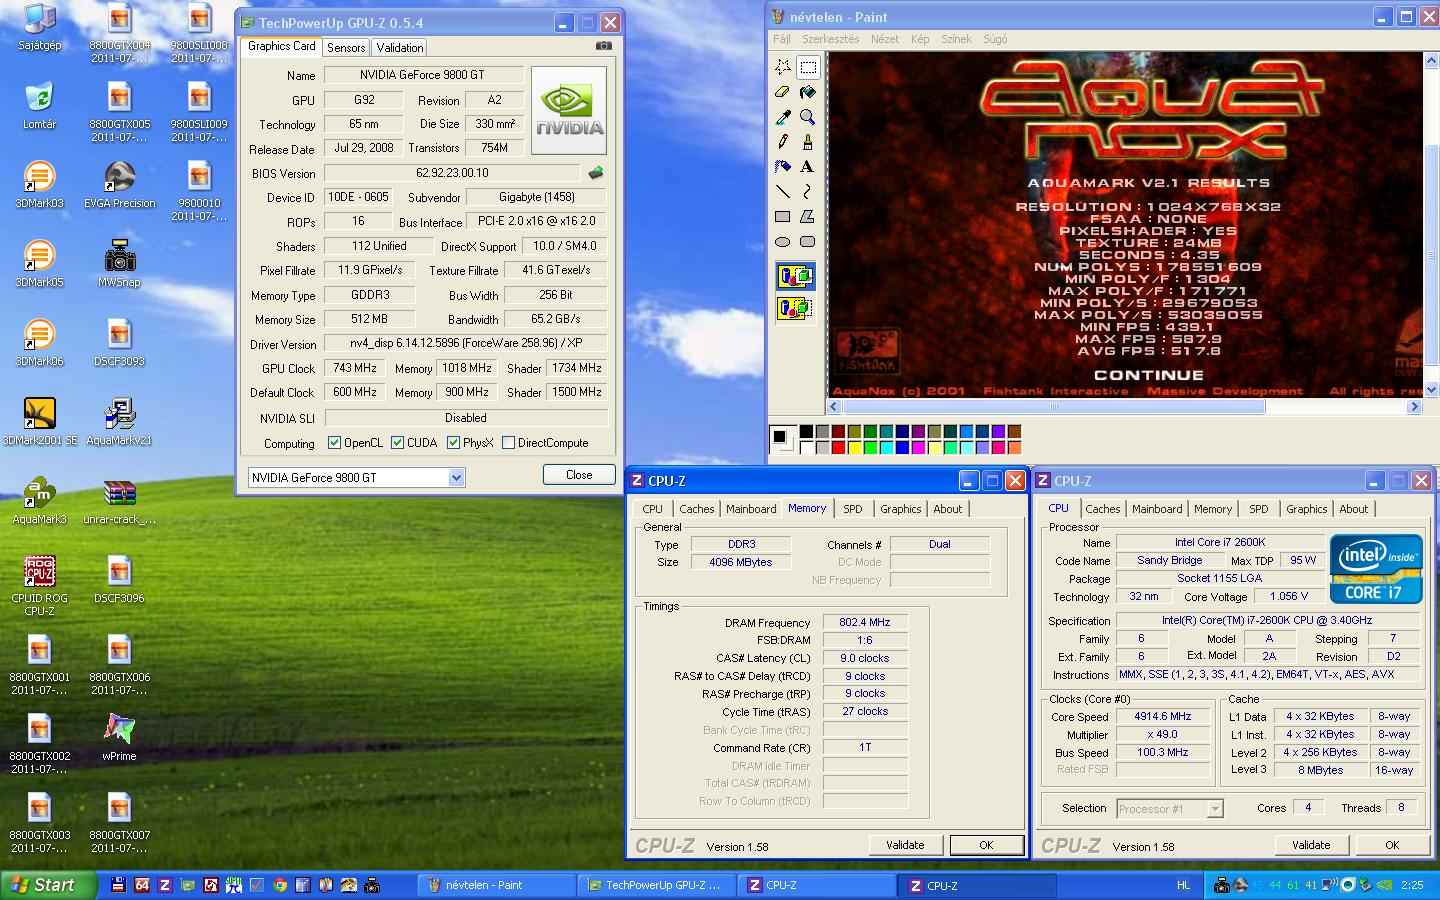Enable the DirectCompute checkbox
Image resolution: width=1440 pixels, height=900 pixels.
pos(508,443)
